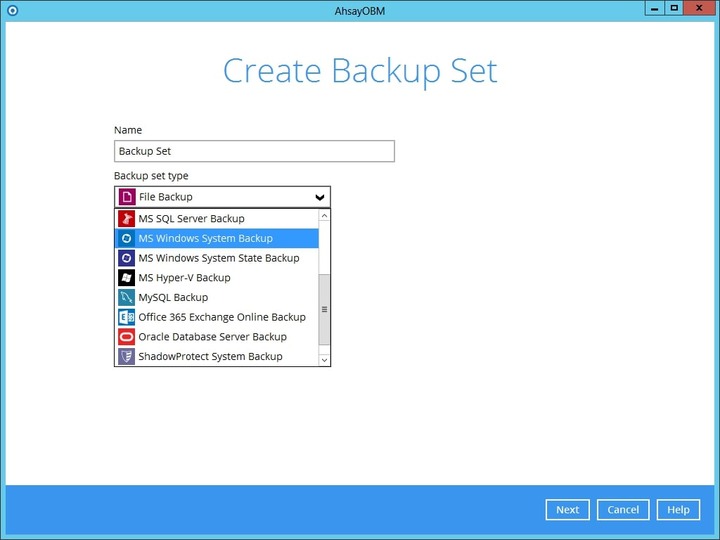Click the AhsayOBM app icon in title bar

point(12,9)
